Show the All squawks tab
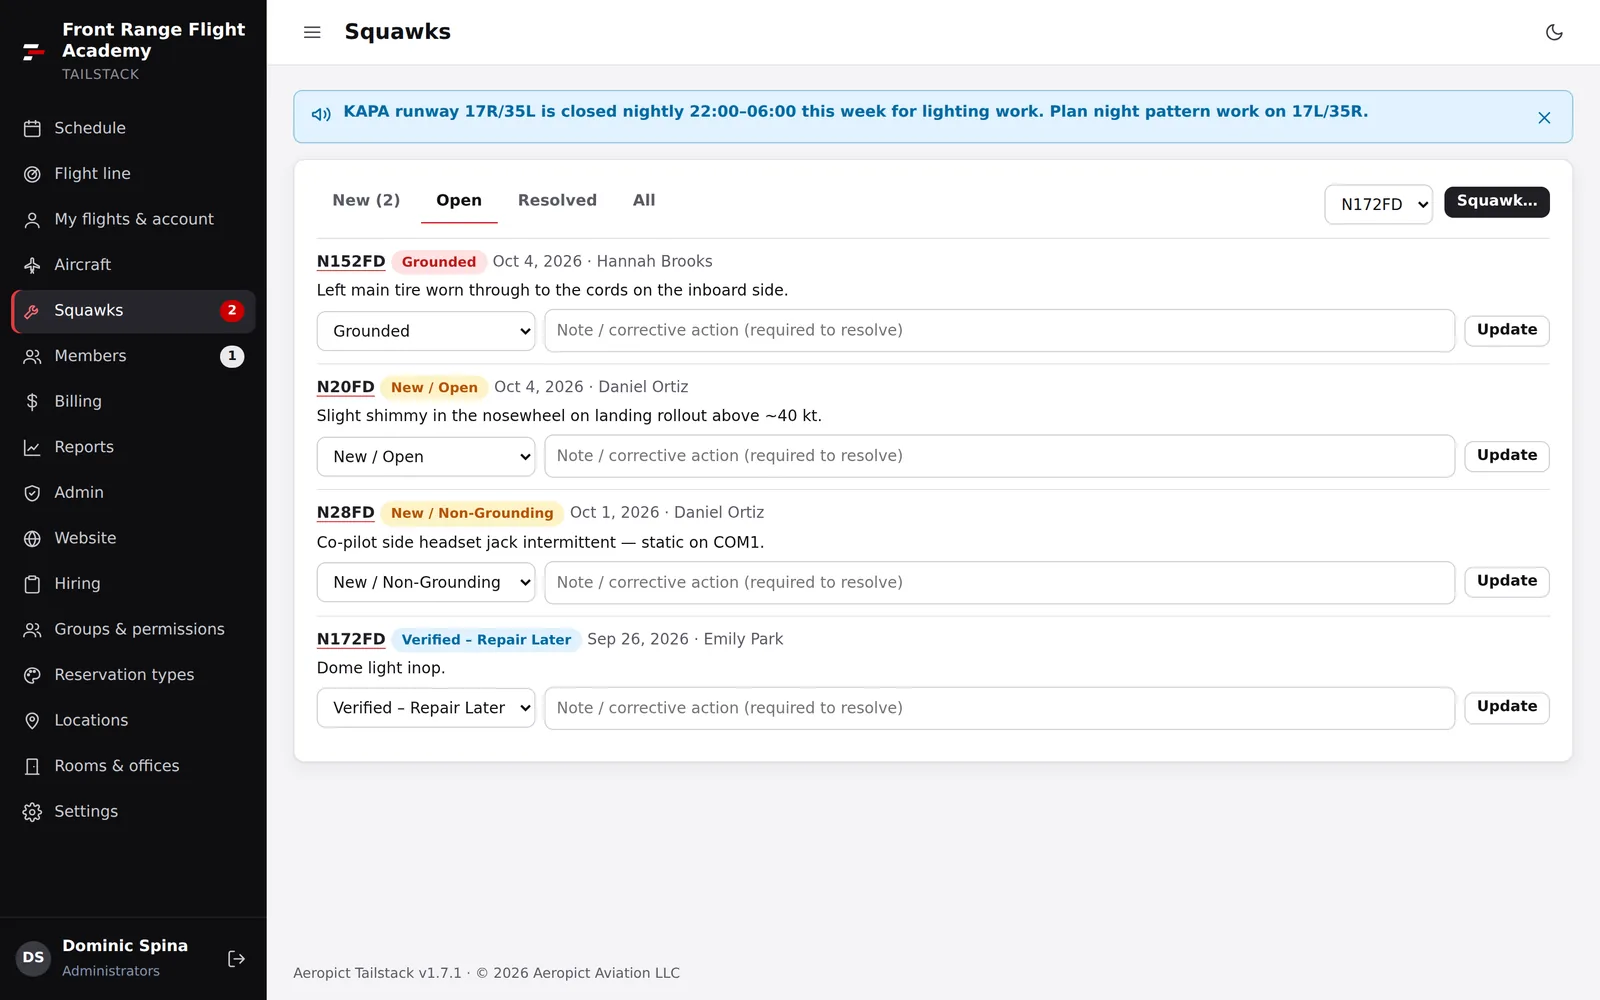1600x1000 pixels. pos(644,200)
